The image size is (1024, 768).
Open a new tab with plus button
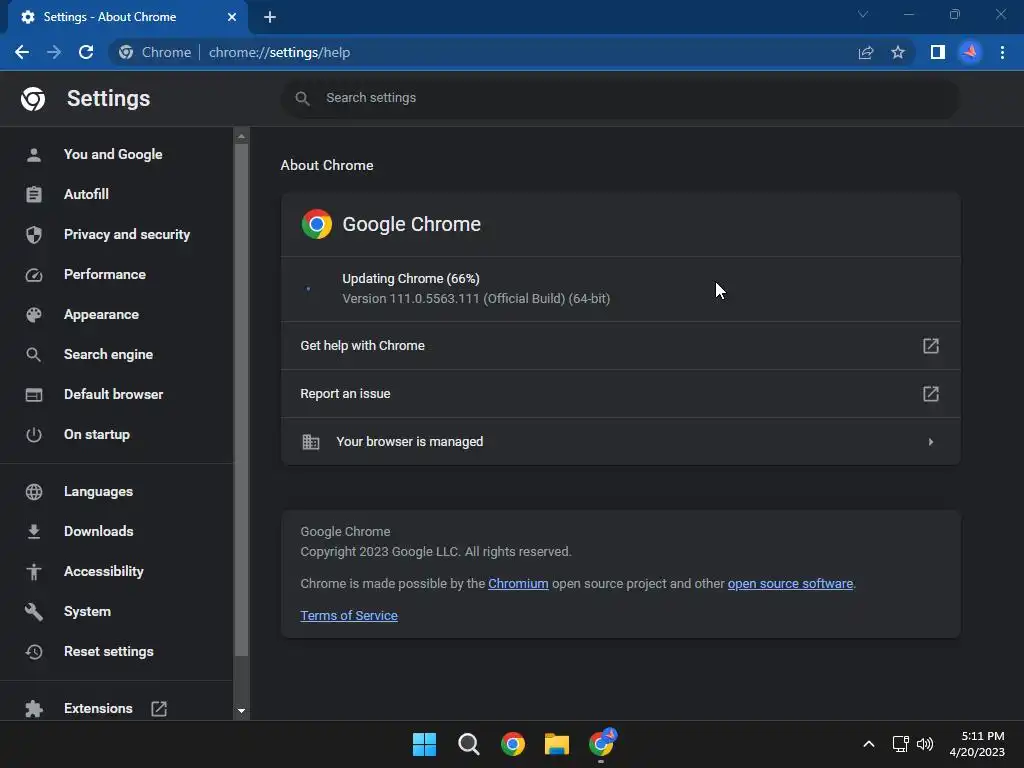(x=270, y=17)
